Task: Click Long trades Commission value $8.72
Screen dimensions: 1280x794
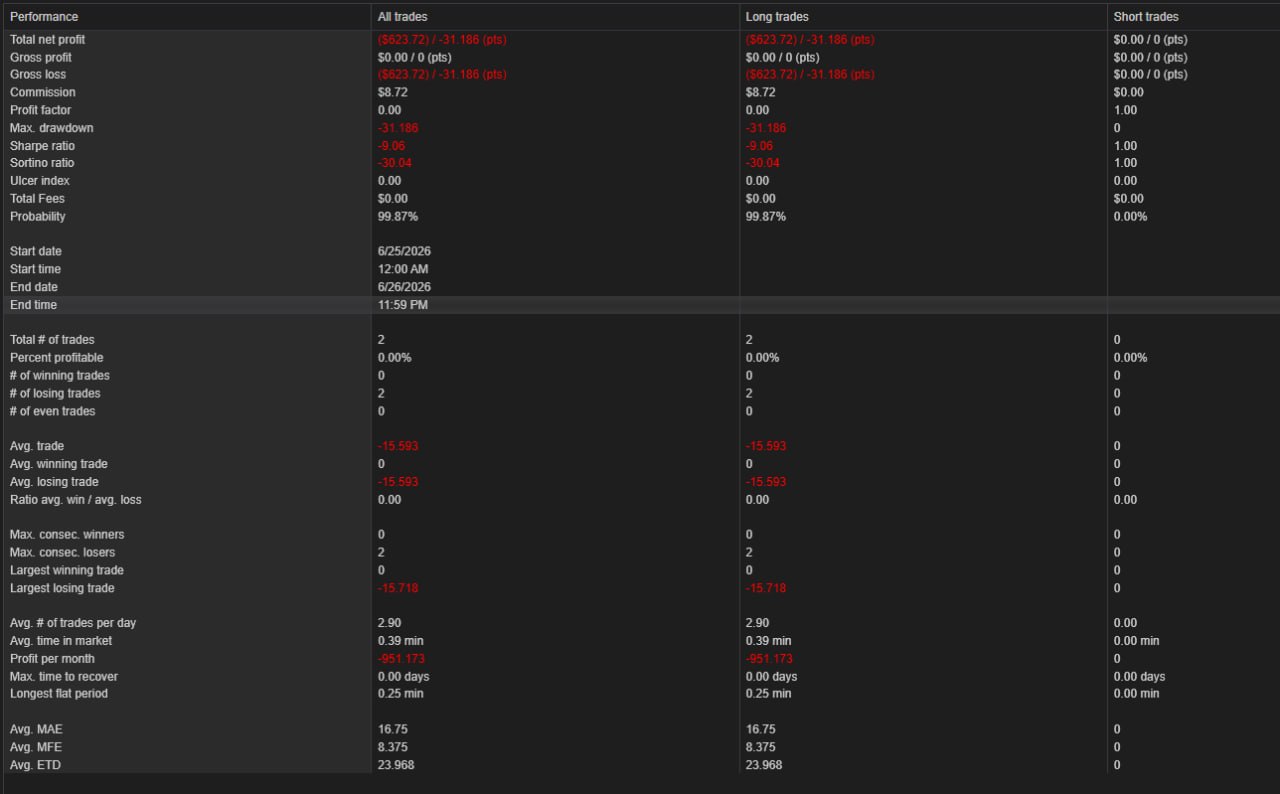Action: [x=760, y=93]
